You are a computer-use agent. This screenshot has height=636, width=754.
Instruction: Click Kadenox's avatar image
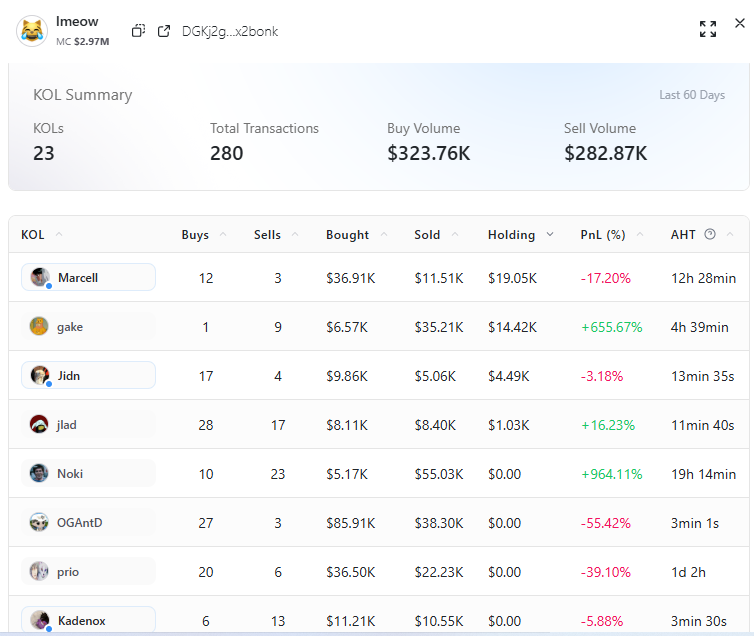(x=39, y=620)
